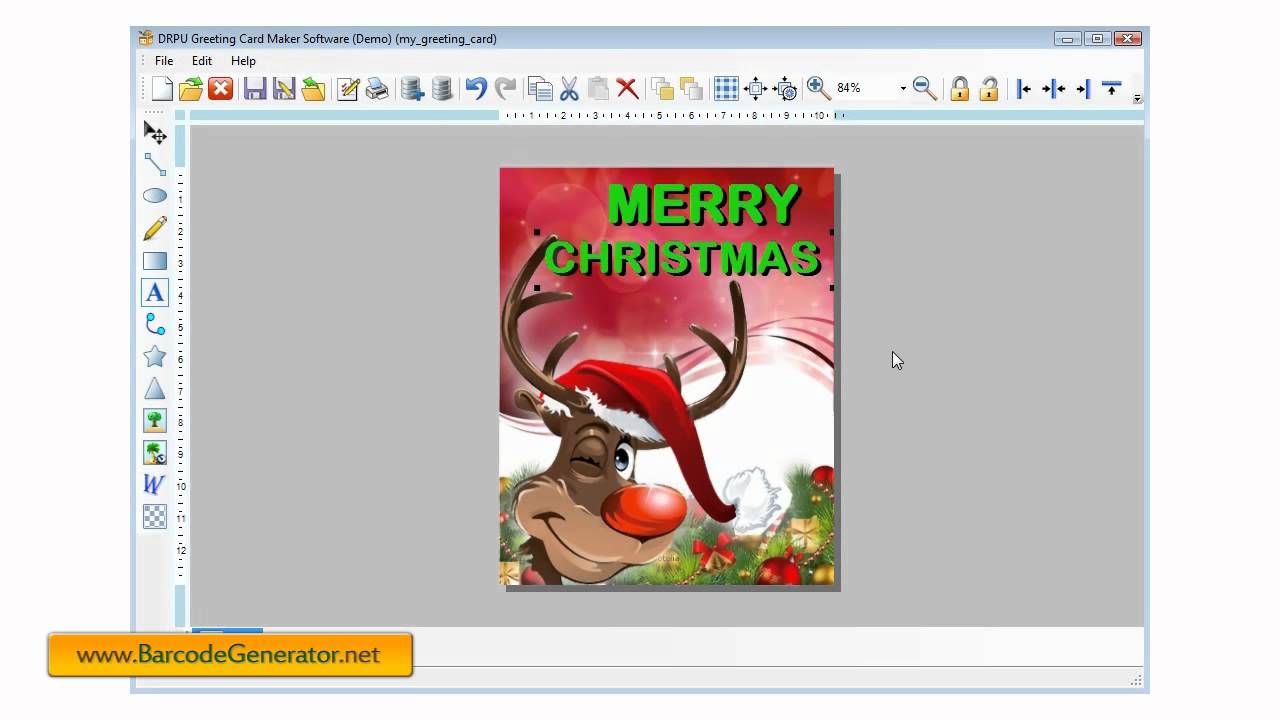
Task: Open the Edit menu
Action: 202,61
